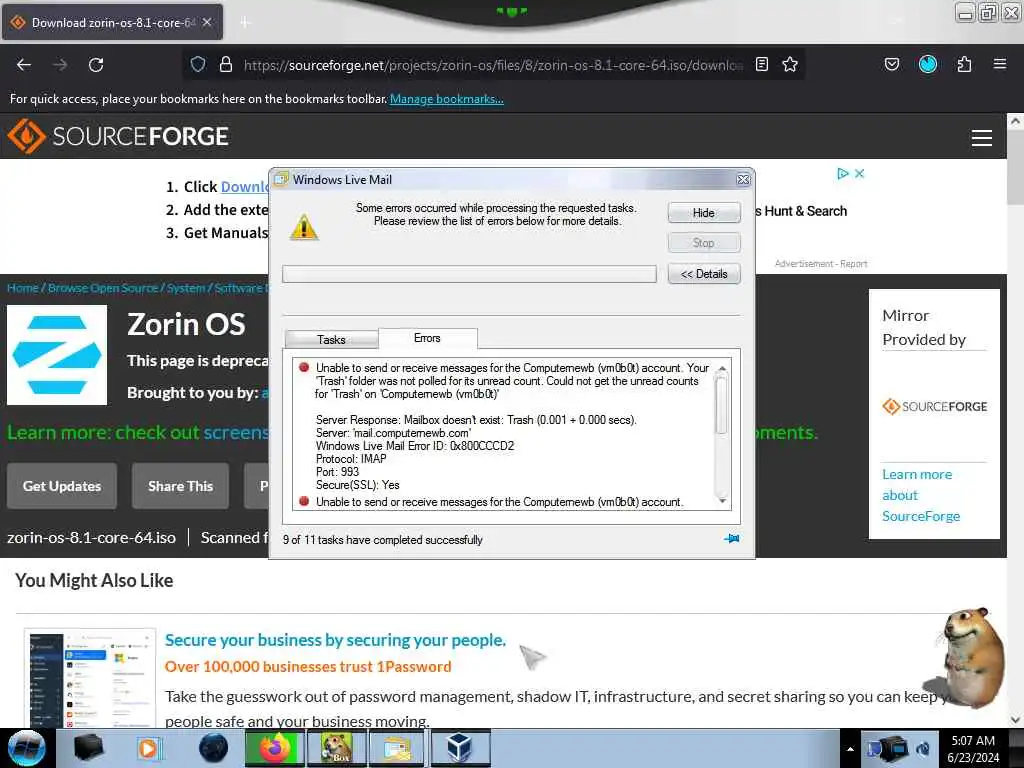The height and width of the screenshot is (768, 1024).
Task: Close the advertisement with X icon
Action: 859,173
